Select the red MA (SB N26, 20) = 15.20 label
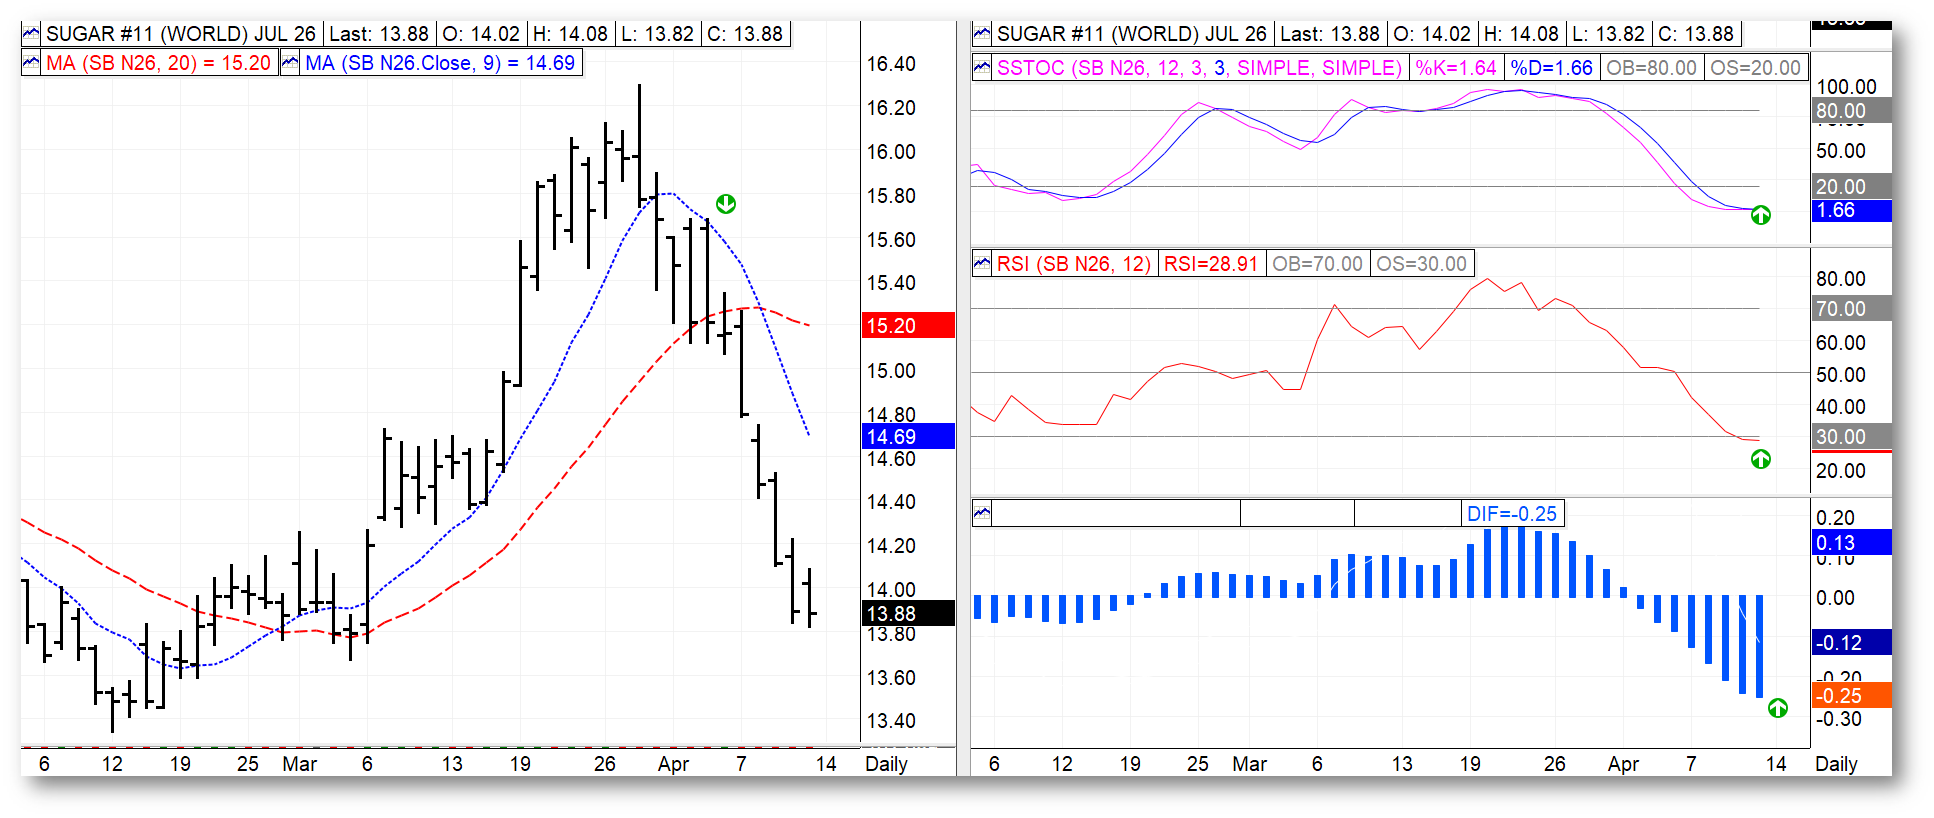Screen dimensions: 1934x818 point(158,63)
